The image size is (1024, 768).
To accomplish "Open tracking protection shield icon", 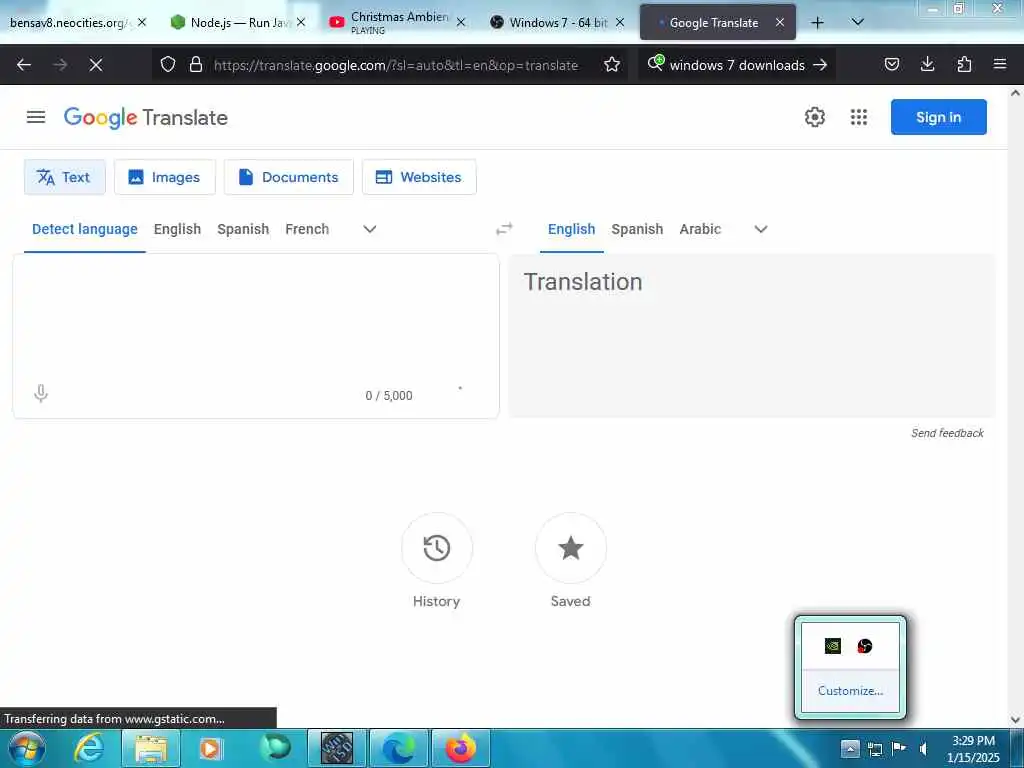I will tap(168, 65).
